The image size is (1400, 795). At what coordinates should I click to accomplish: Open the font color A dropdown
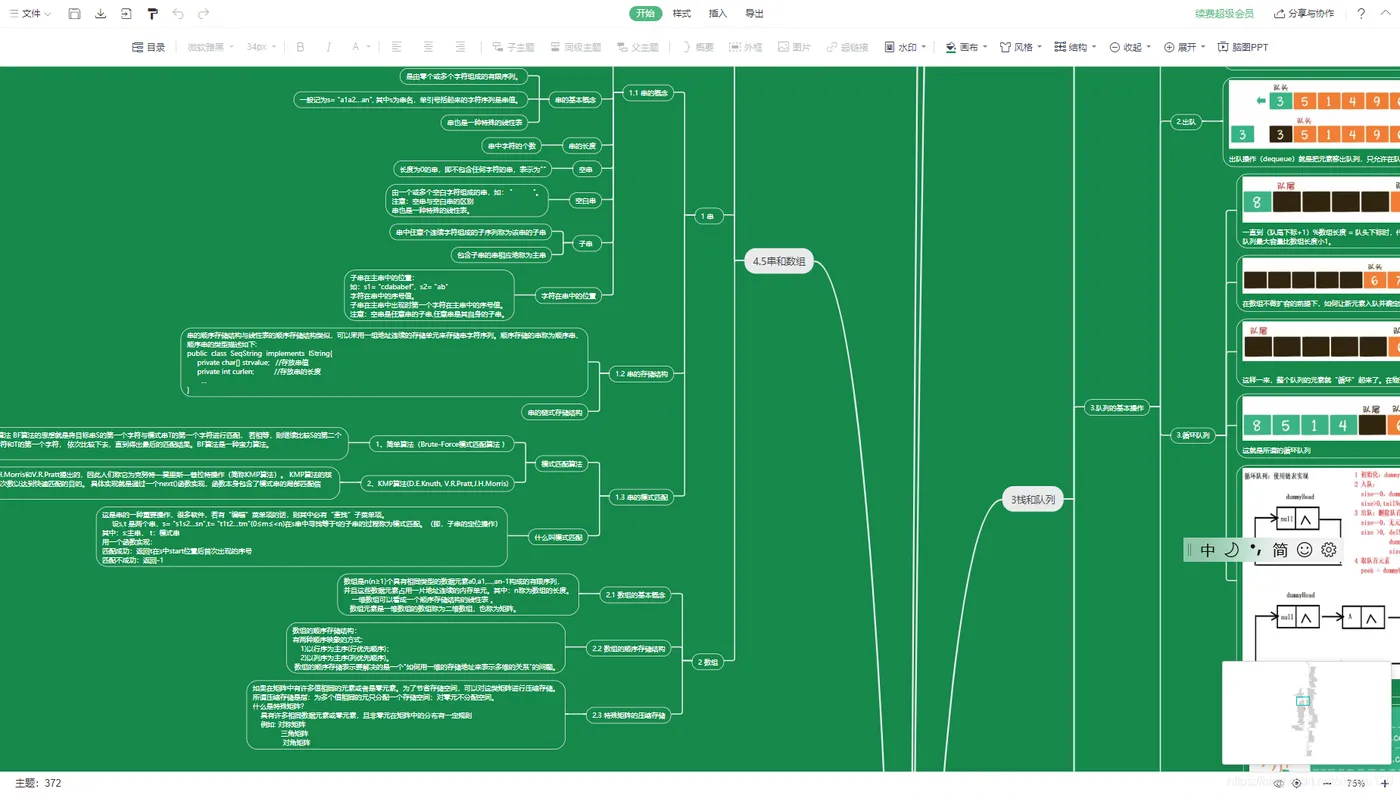pyautogui.click(x=360, y=47)
